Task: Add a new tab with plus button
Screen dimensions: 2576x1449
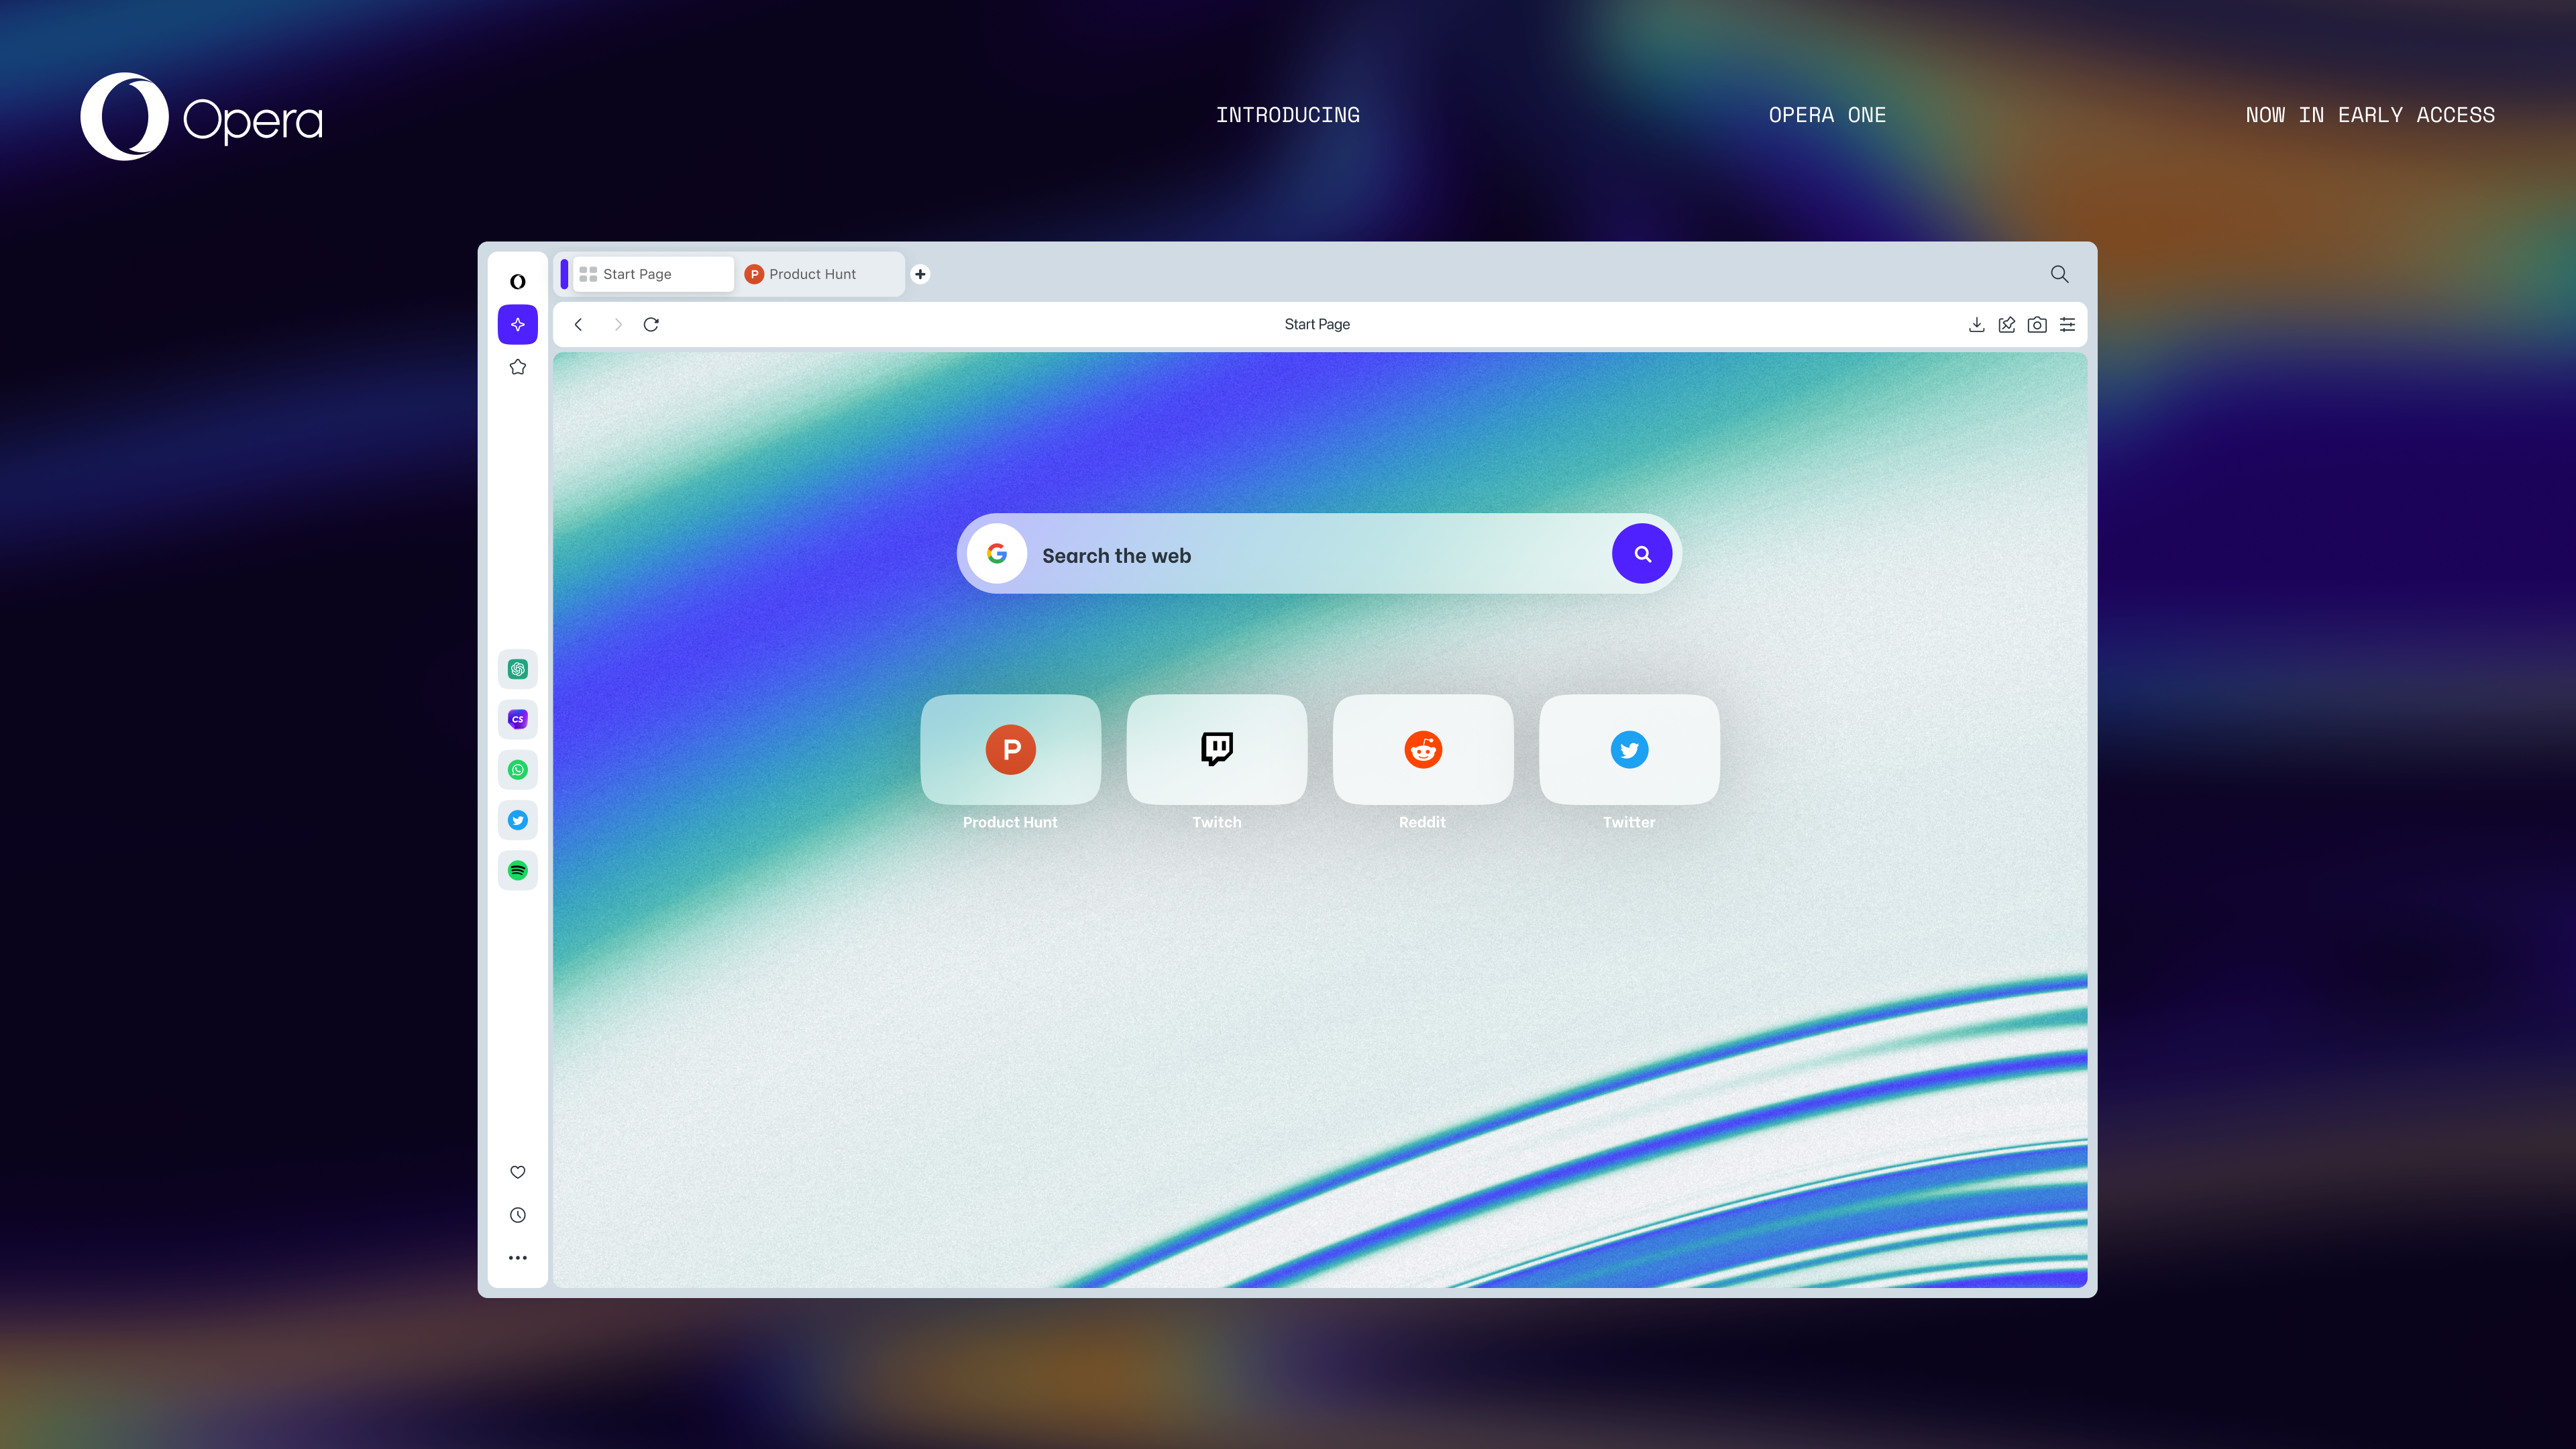Action: pos(920,274)
